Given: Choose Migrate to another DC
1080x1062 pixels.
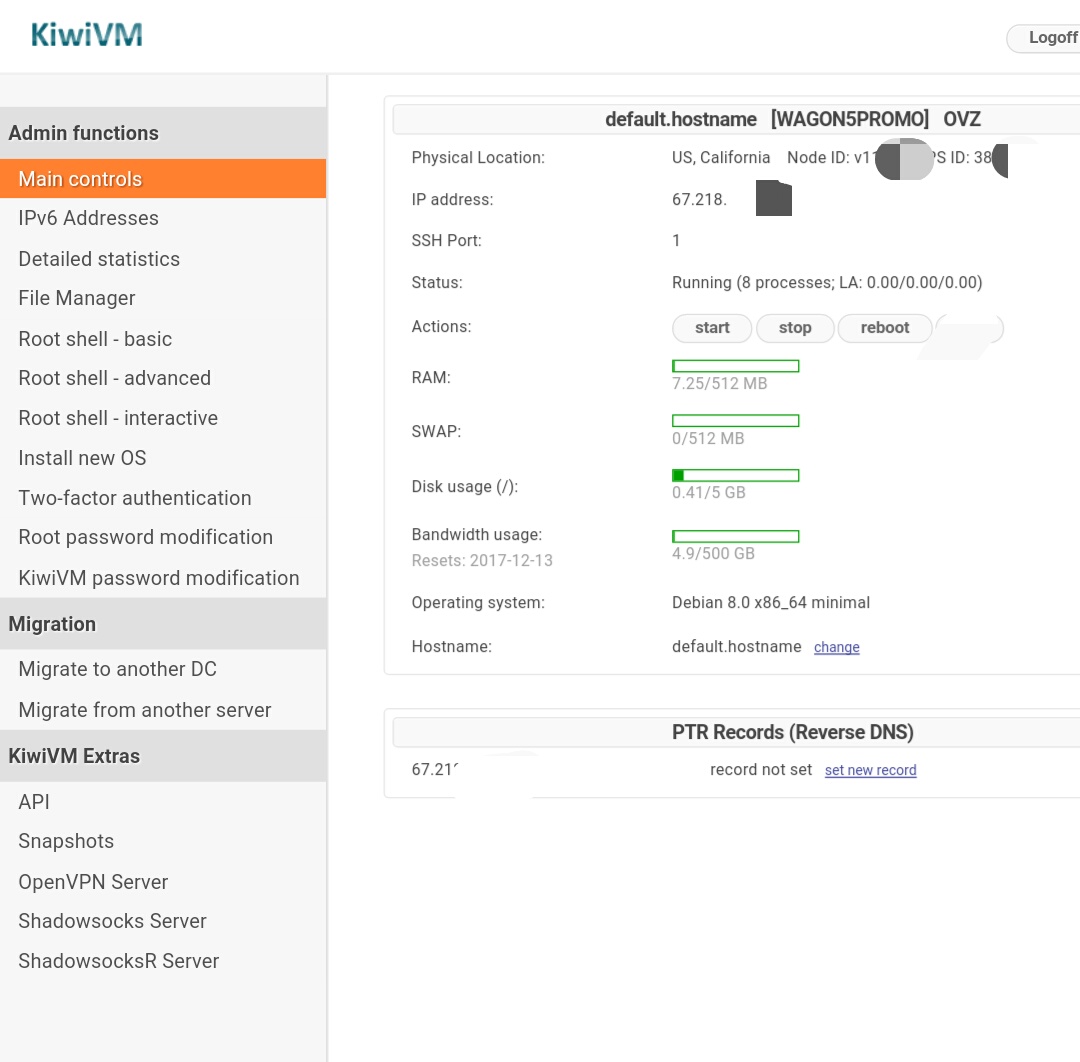Looking at the screenshot, I should tap(117, 669).
